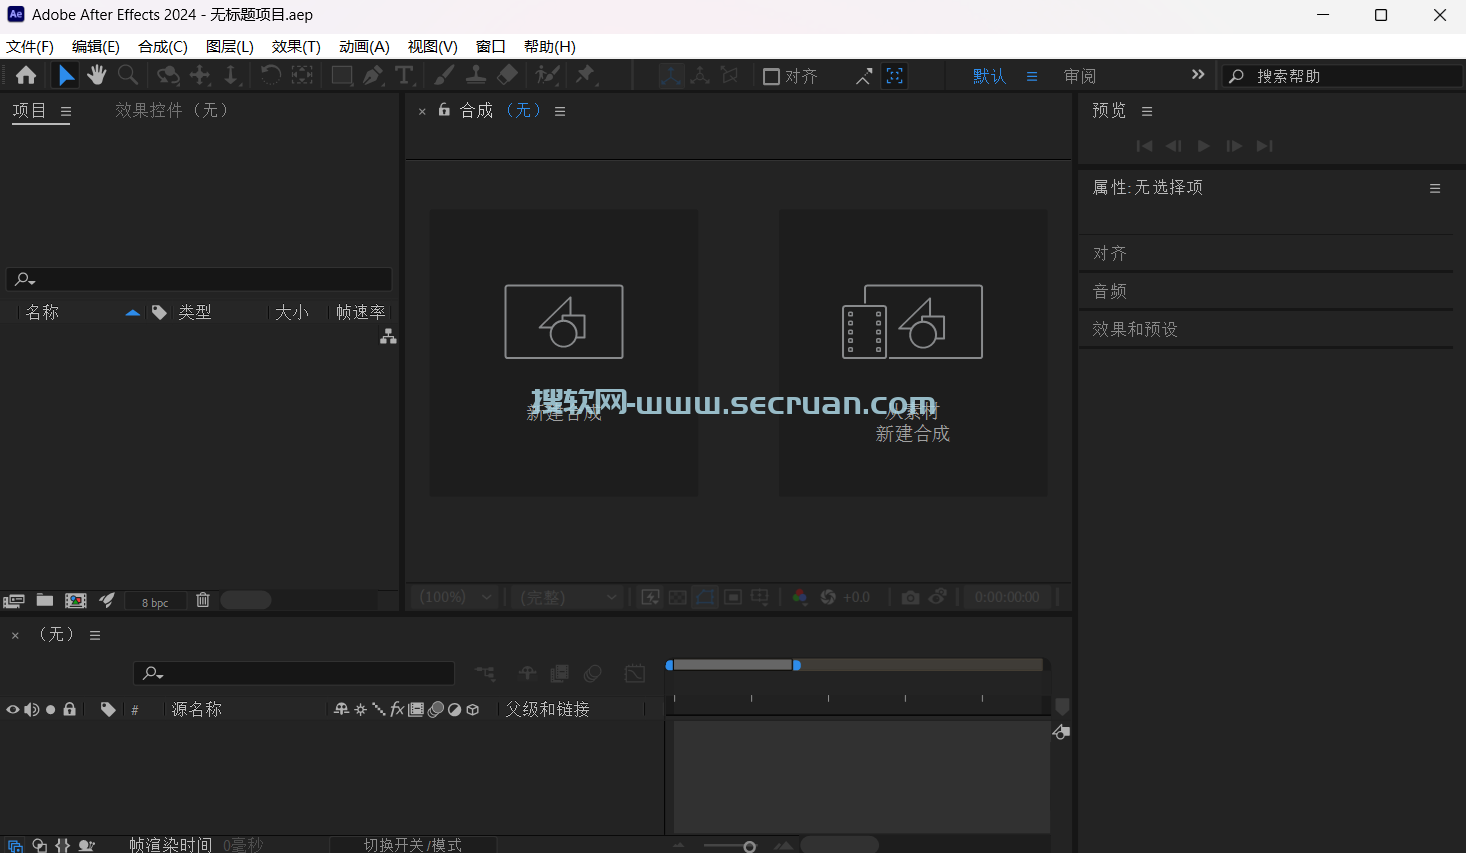Toggle audio speaker column in timeline
Viewport: 1466px width, 853px height.
pyautogui.click(x=32, y=709)
